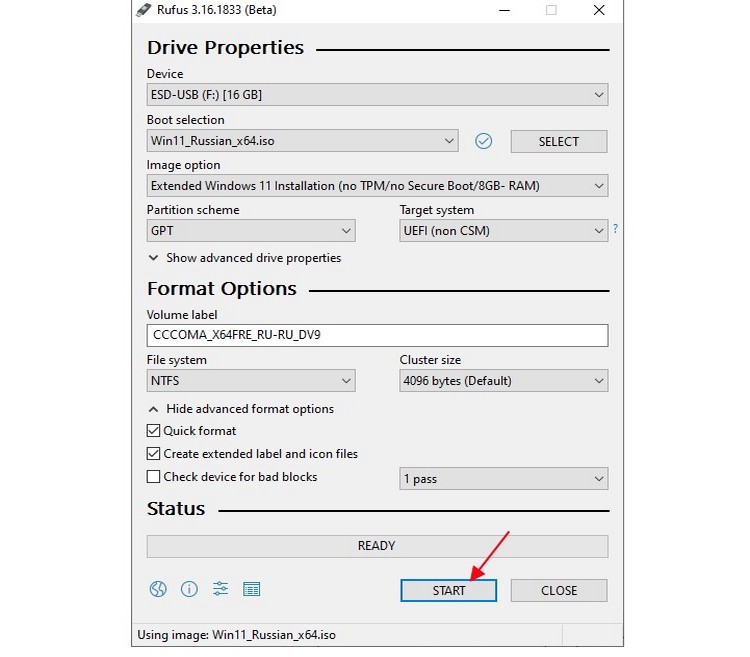750x657 pixels.
Task: Open the Target system UEFI dropdown
Action: (x=504, y=231)
